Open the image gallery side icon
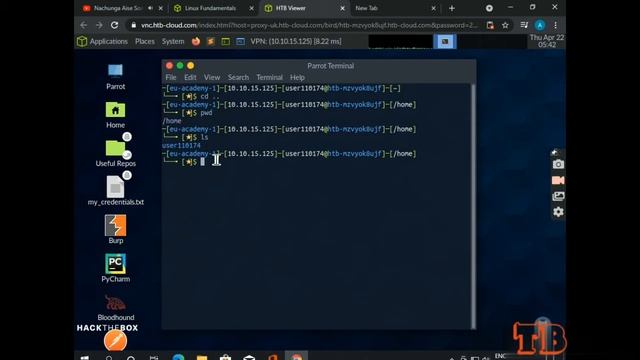The height and width of the screenshot is (360, 640). (x=558, y=196)
